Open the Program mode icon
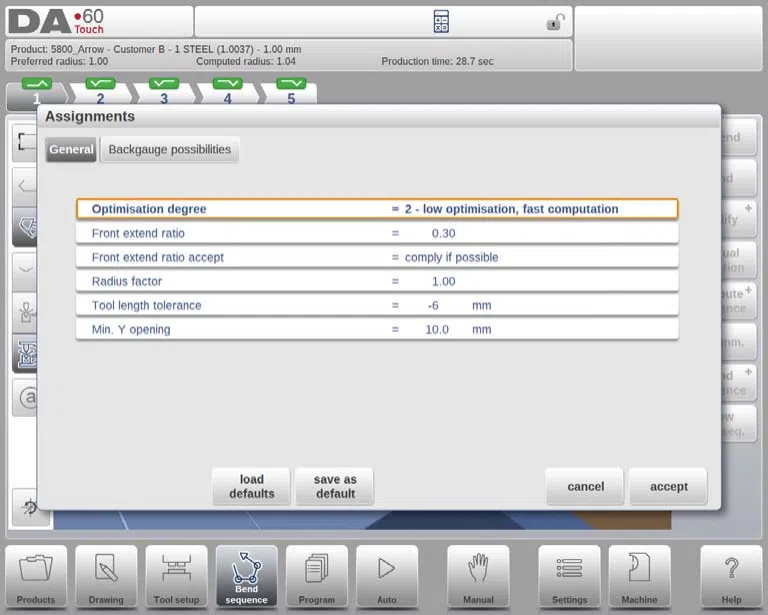Viewport: 768px width, 615px height. point(316,577)
